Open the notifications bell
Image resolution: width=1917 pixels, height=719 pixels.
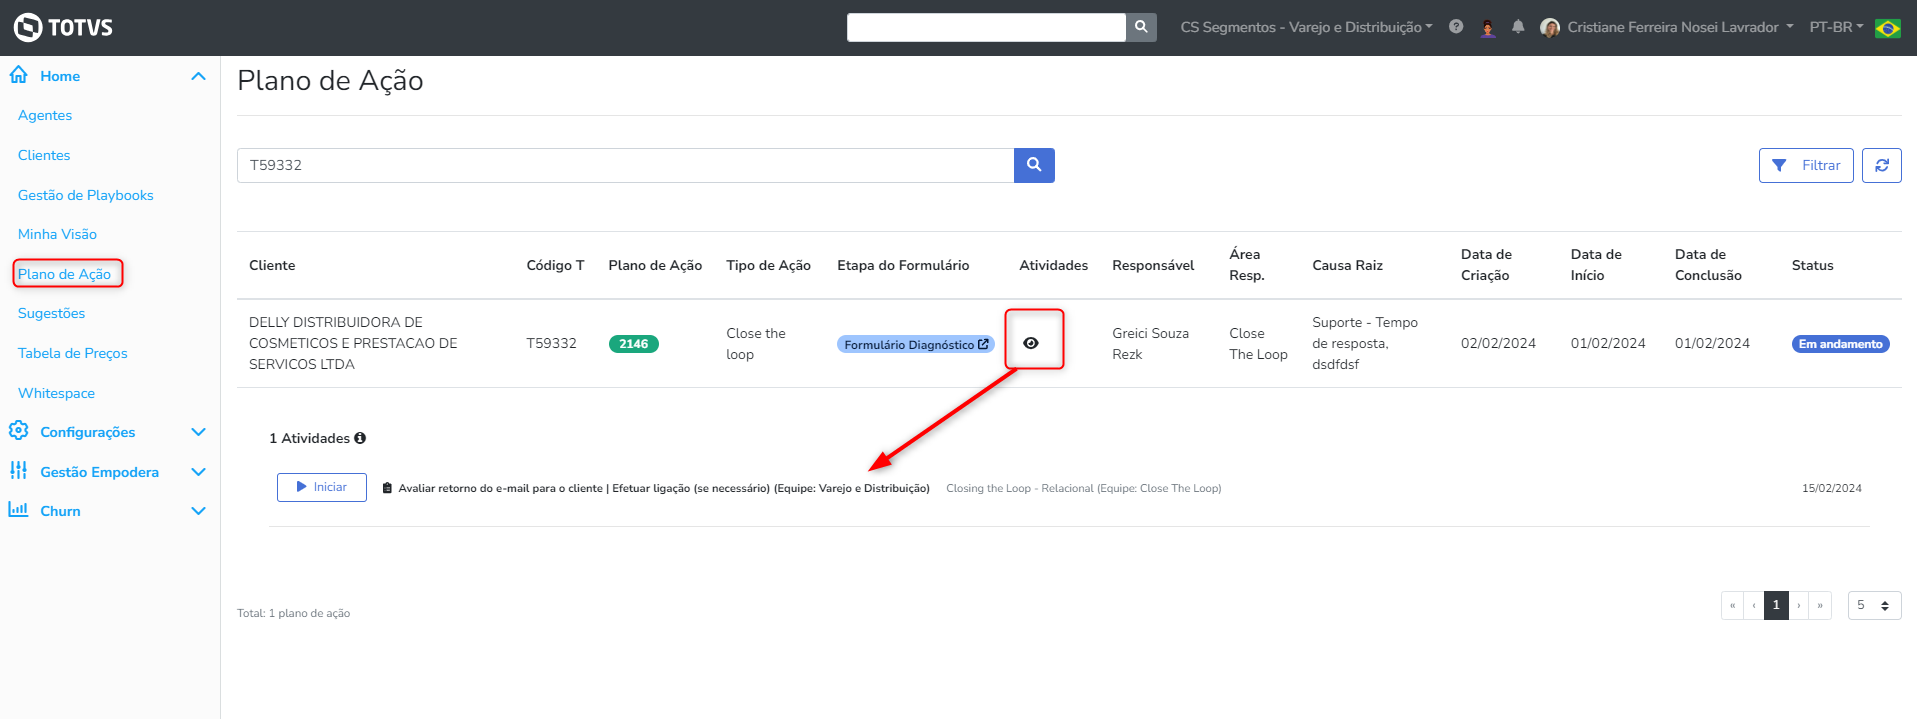click(1518, 27)
